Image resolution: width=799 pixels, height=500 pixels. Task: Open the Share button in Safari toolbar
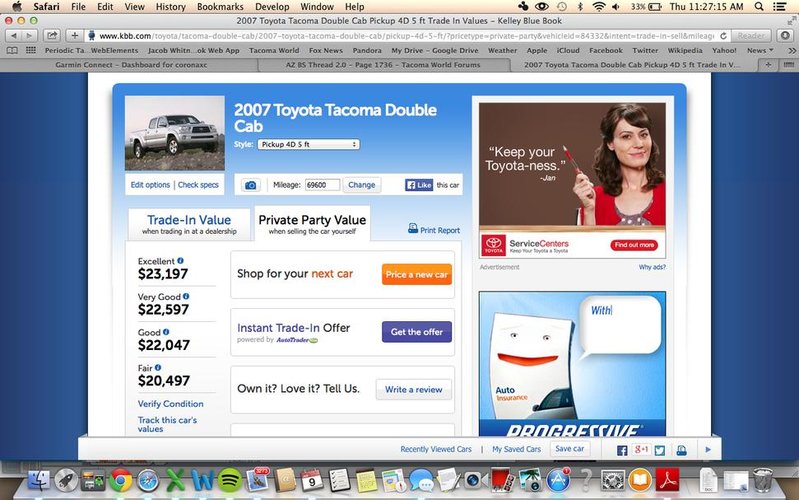point(52,36)
